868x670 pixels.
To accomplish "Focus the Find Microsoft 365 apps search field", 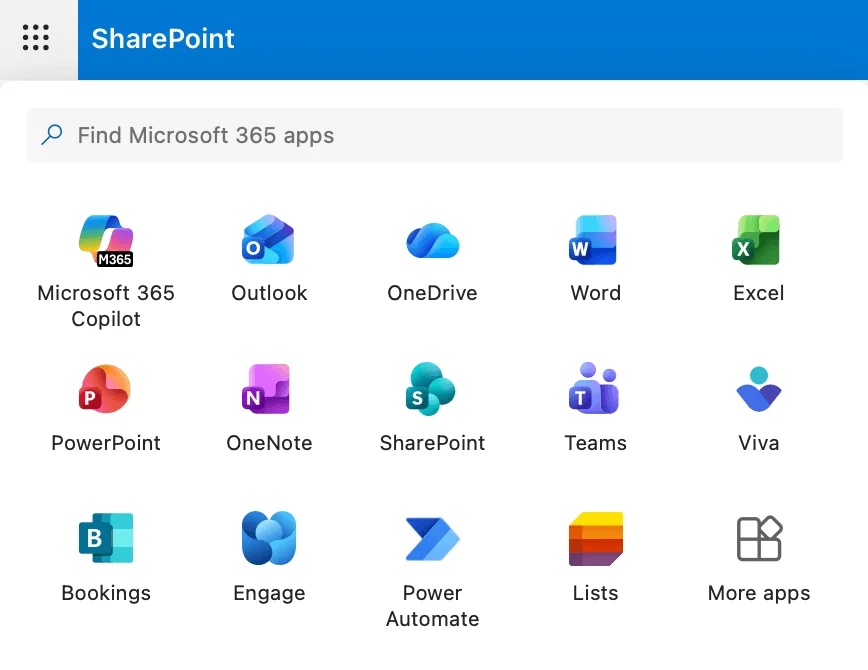I will point(435,136).
